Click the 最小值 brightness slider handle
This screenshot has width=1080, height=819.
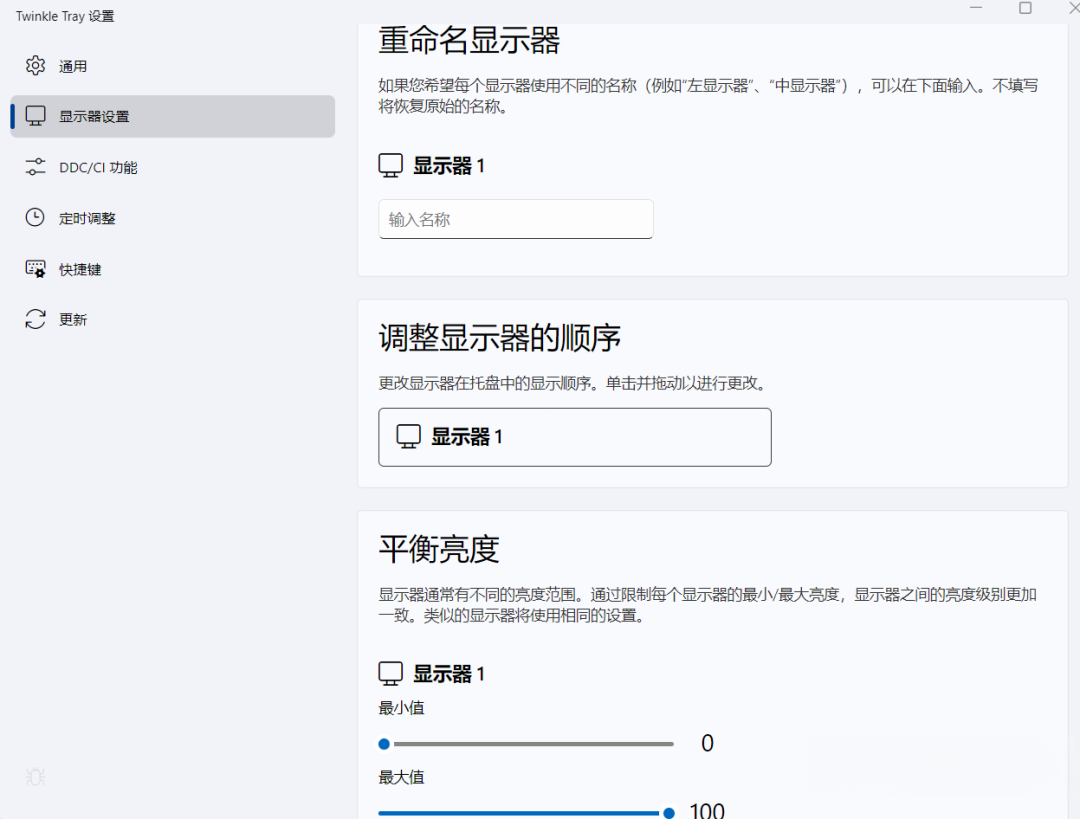(384, 744)
